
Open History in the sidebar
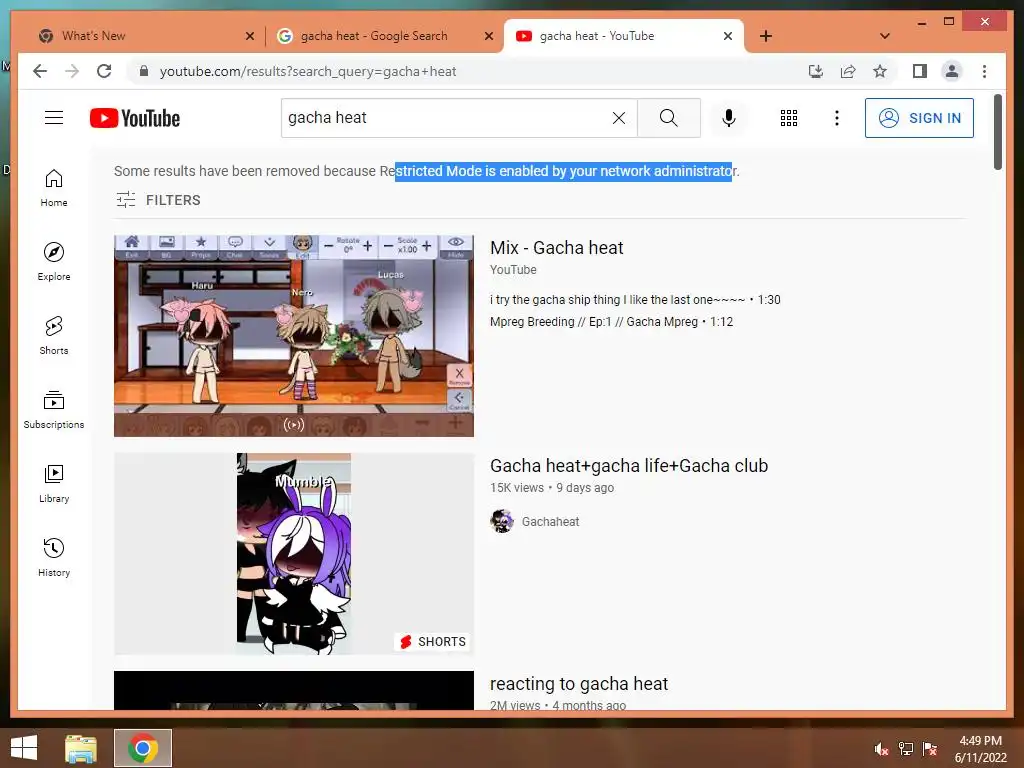pos(54,557)
